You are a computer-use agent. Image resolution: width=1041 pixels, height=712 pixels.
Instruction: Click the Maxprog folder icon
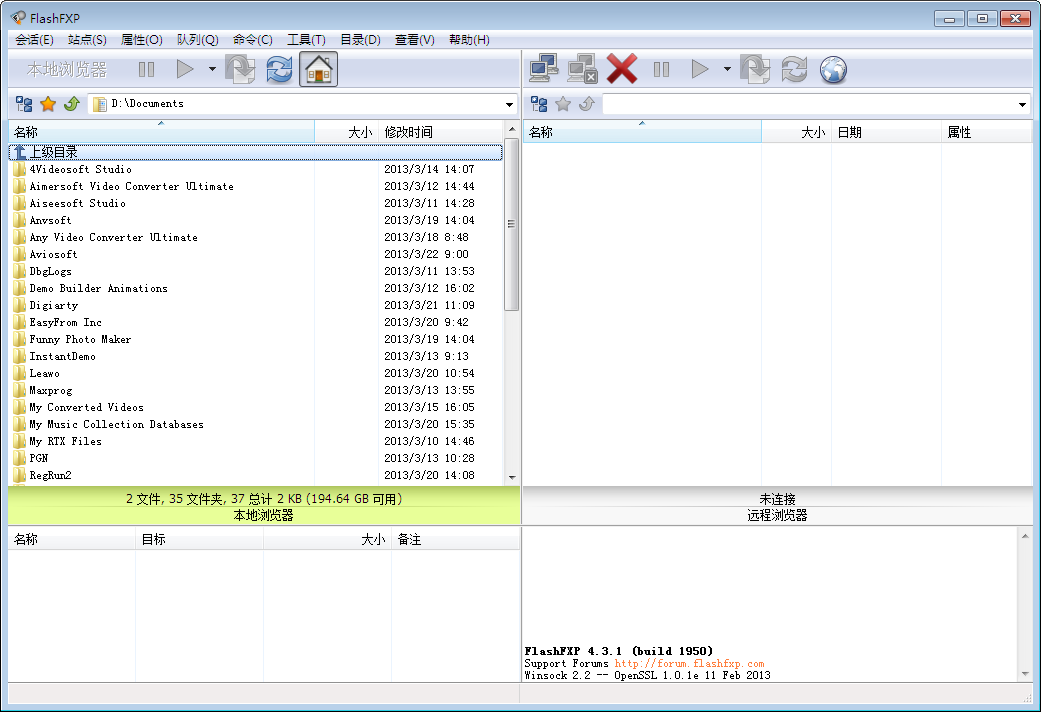pos(19,391)
